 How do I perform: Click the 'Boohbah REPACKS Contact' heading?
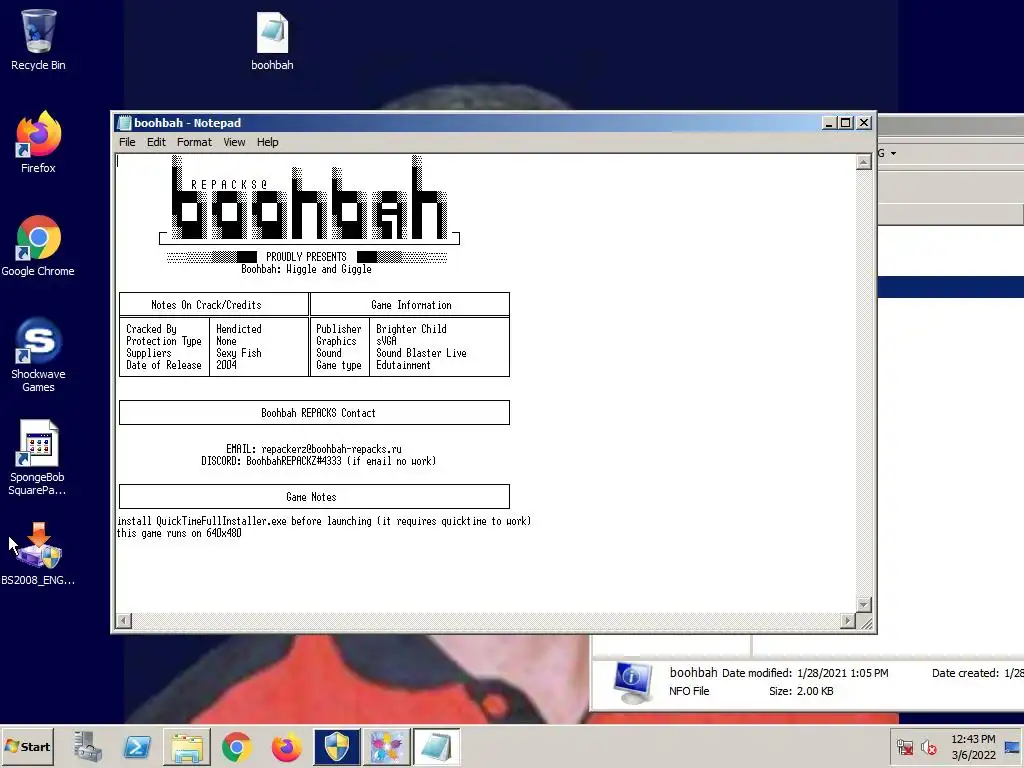[x=318, y=413]
